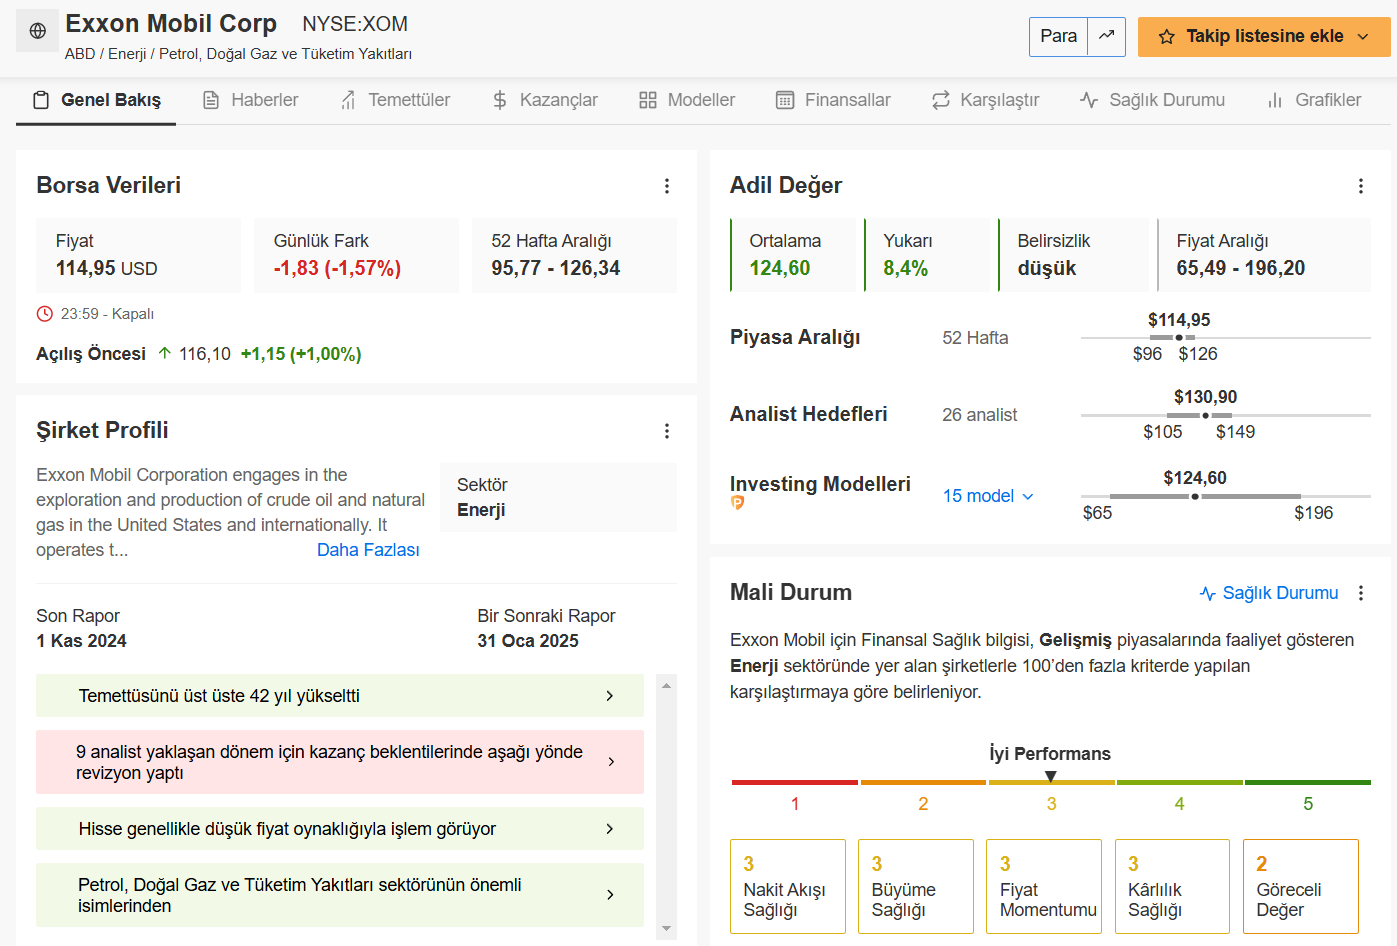1397x946 pixels.
Task: Click the Nakit Akışı Sağlığı card
Action: point(788,886)
